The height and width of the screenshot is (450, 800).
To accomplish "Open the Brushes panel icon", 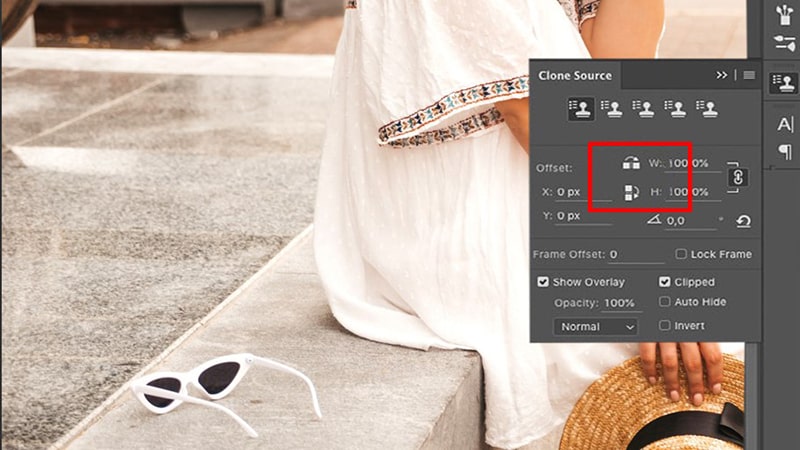I will point(784,13).
